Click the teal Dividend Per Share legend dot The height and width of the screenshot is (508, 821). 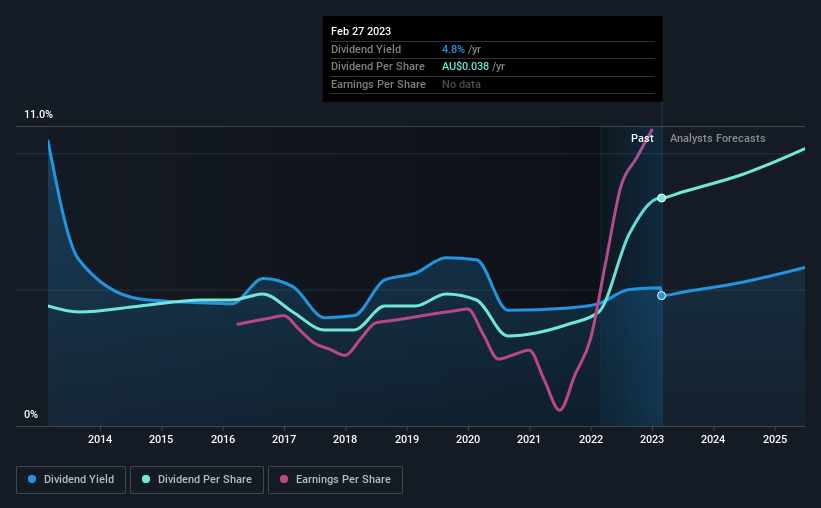point(146,479)
